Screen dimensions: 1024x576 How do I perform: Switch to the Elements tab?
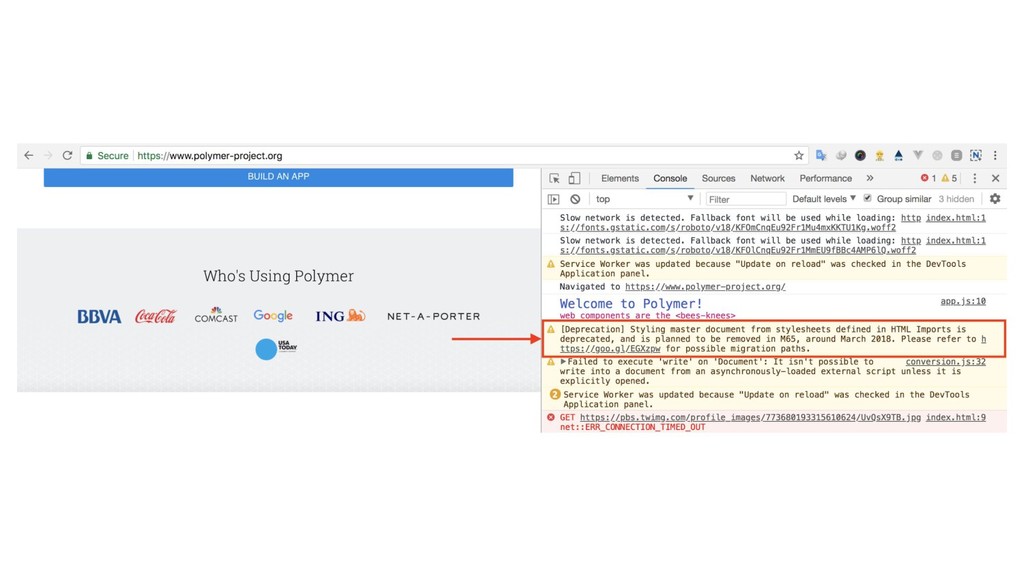(620, 178)
